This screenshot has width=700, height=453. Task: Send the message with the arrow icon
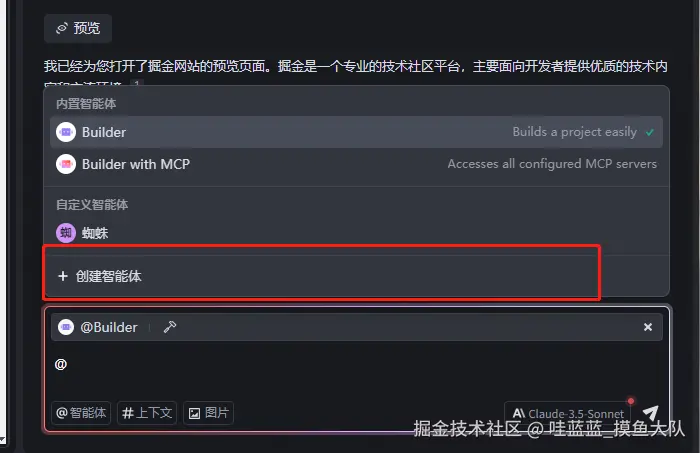[x=651, y=413]
